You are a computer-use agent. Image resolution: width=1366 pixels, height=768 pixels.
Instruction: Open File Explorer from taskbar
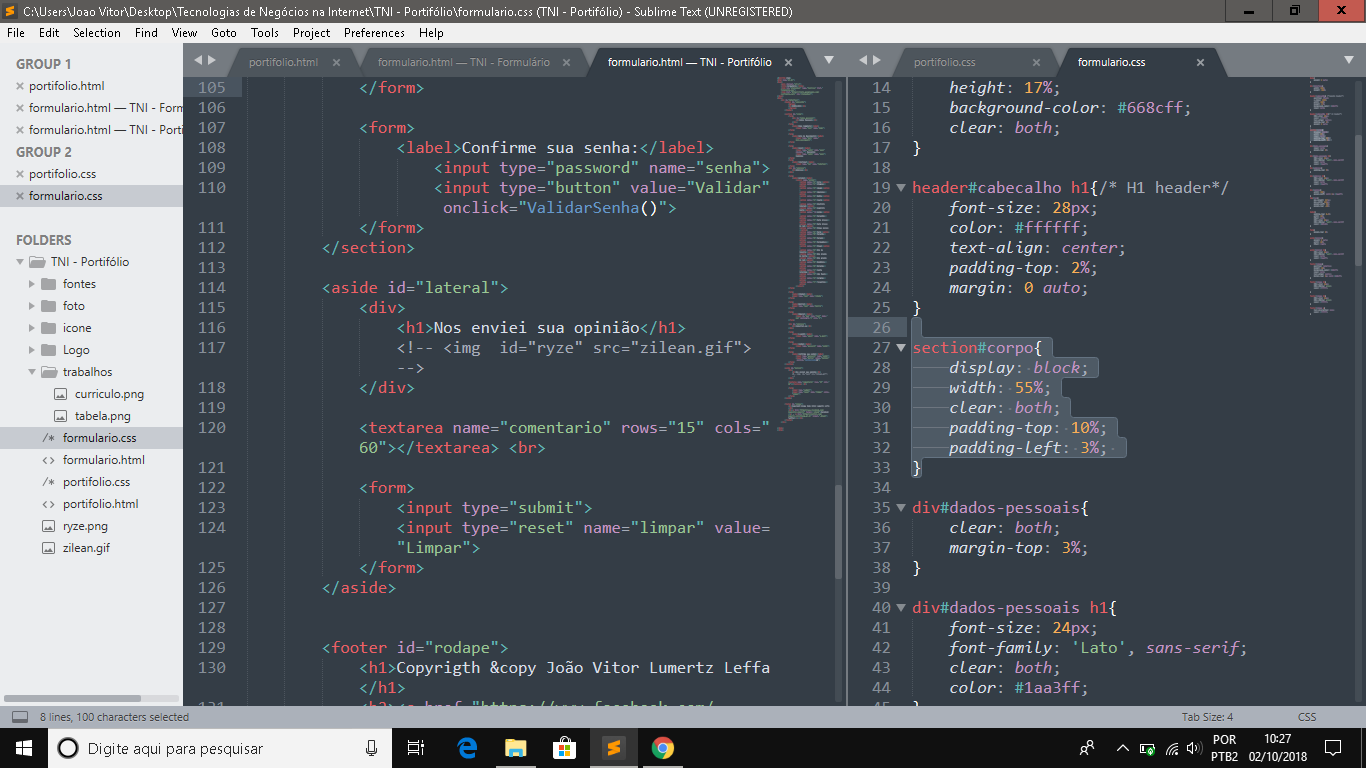pos(515,748)
